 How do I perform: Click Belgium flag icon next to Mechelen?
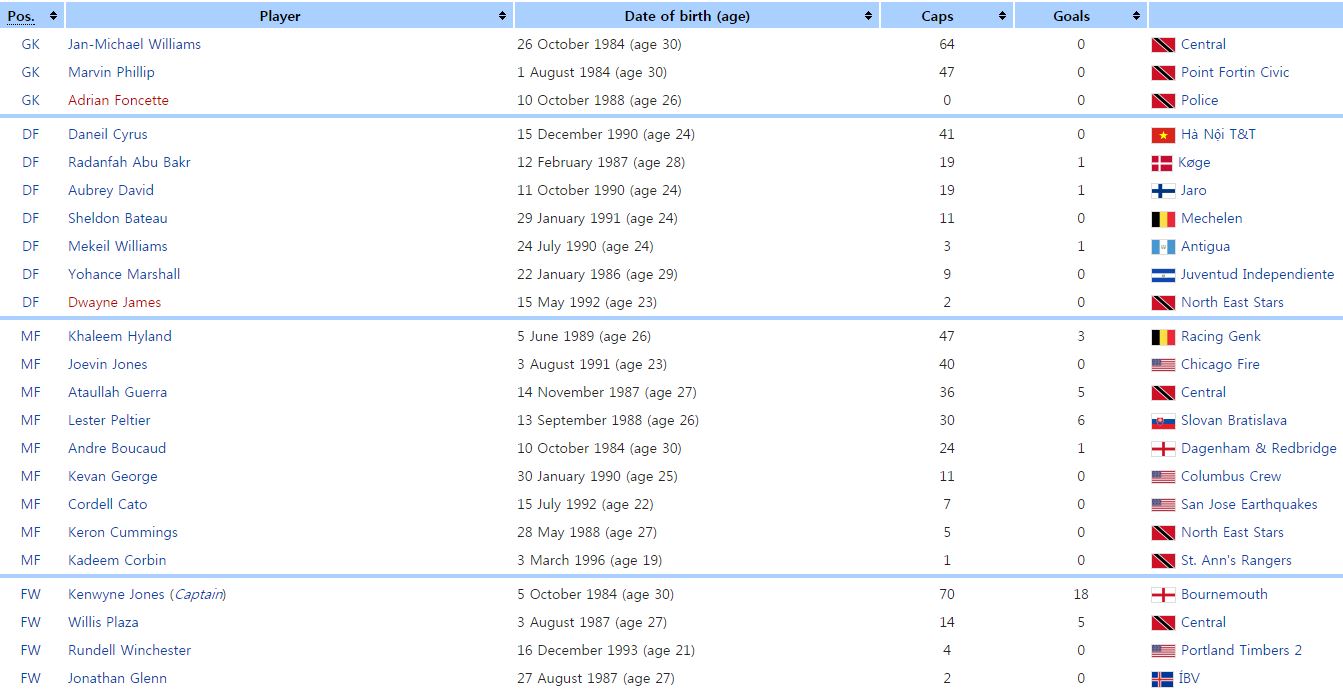coord(1163,219)
